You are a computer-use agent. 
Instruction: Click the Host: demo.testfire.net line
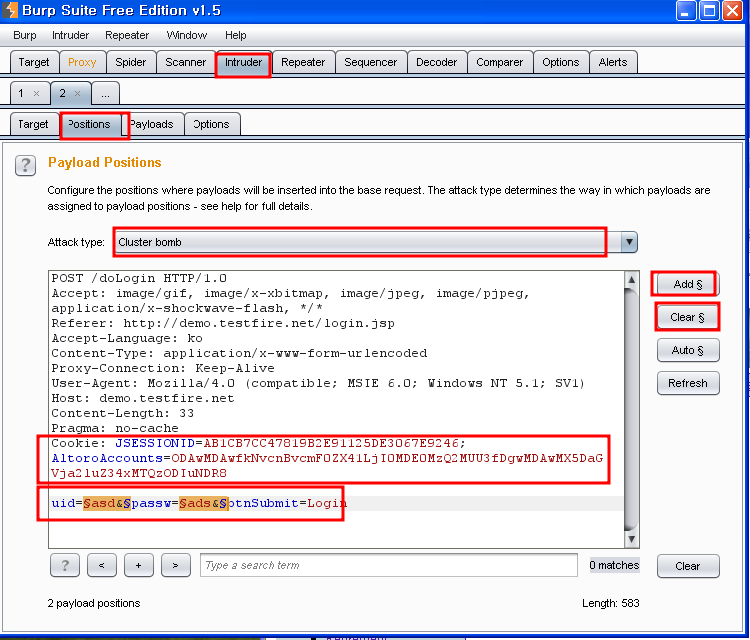tap(143, 398)
